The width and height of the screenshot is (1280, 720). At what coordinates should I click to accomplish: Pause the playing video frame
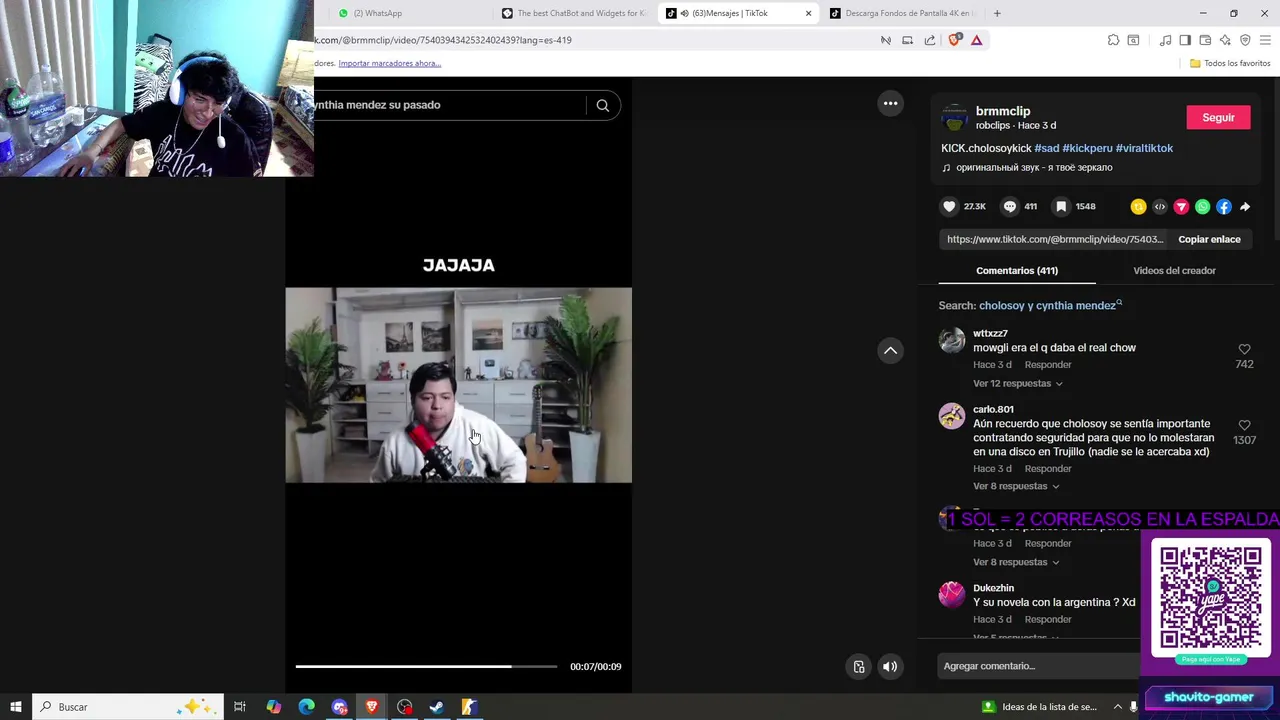tap(458, 385)
